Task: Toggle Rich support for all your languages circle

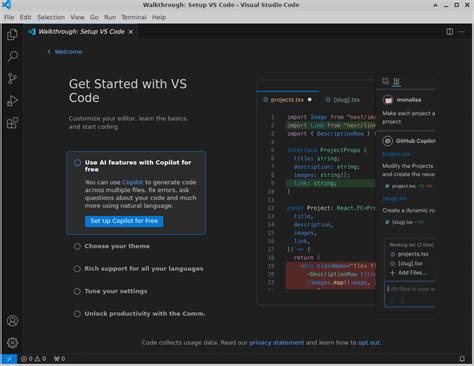Action: tap(77, 269)
